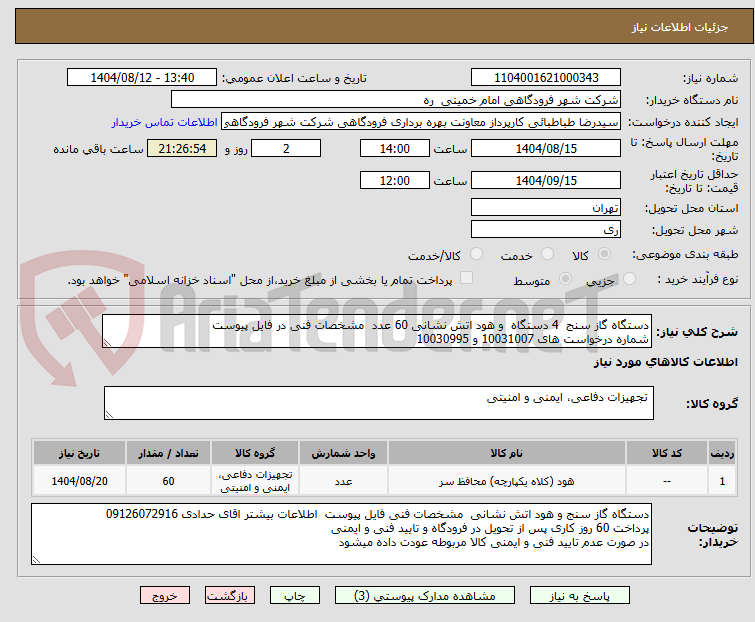Click the row number 1 cell
The height and width of the screenshot is (622, 755).
[722, 481]
